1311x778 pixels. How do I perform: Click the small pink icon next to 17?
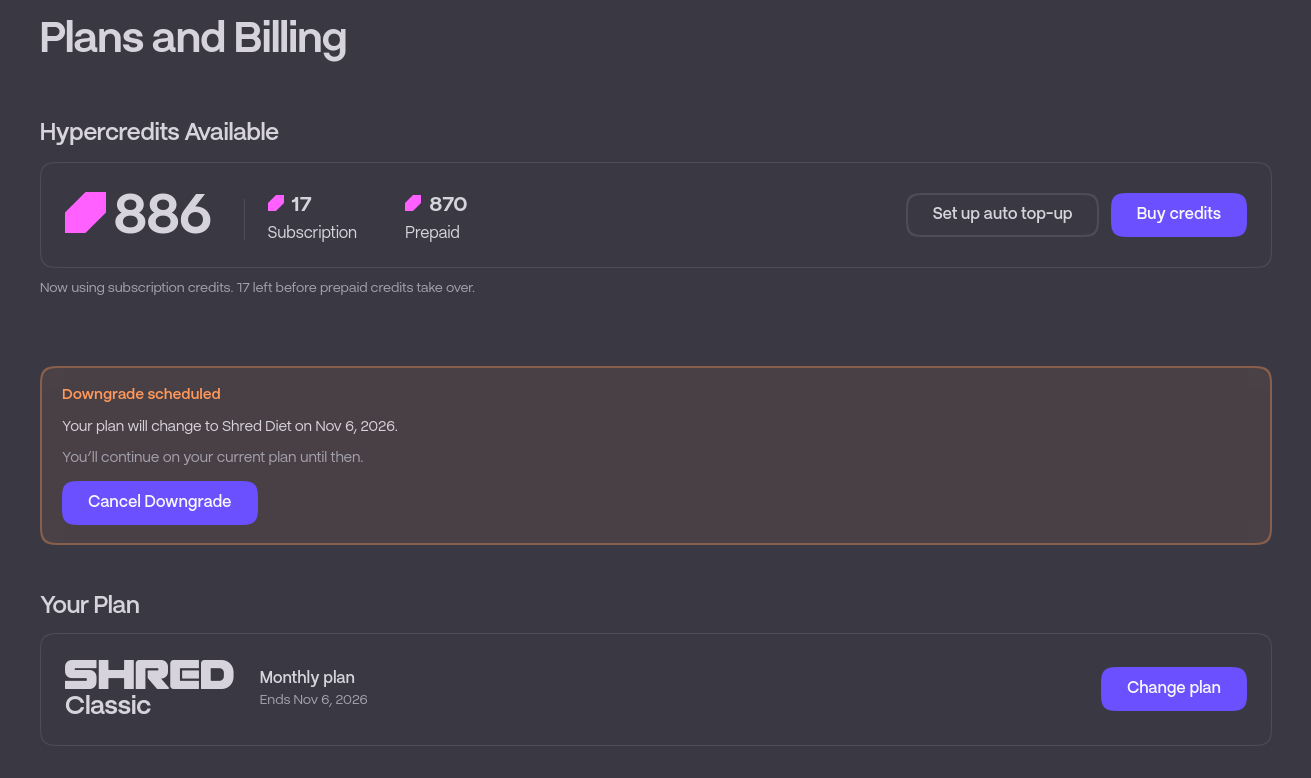pyautogui.click(x=276, y=204)
